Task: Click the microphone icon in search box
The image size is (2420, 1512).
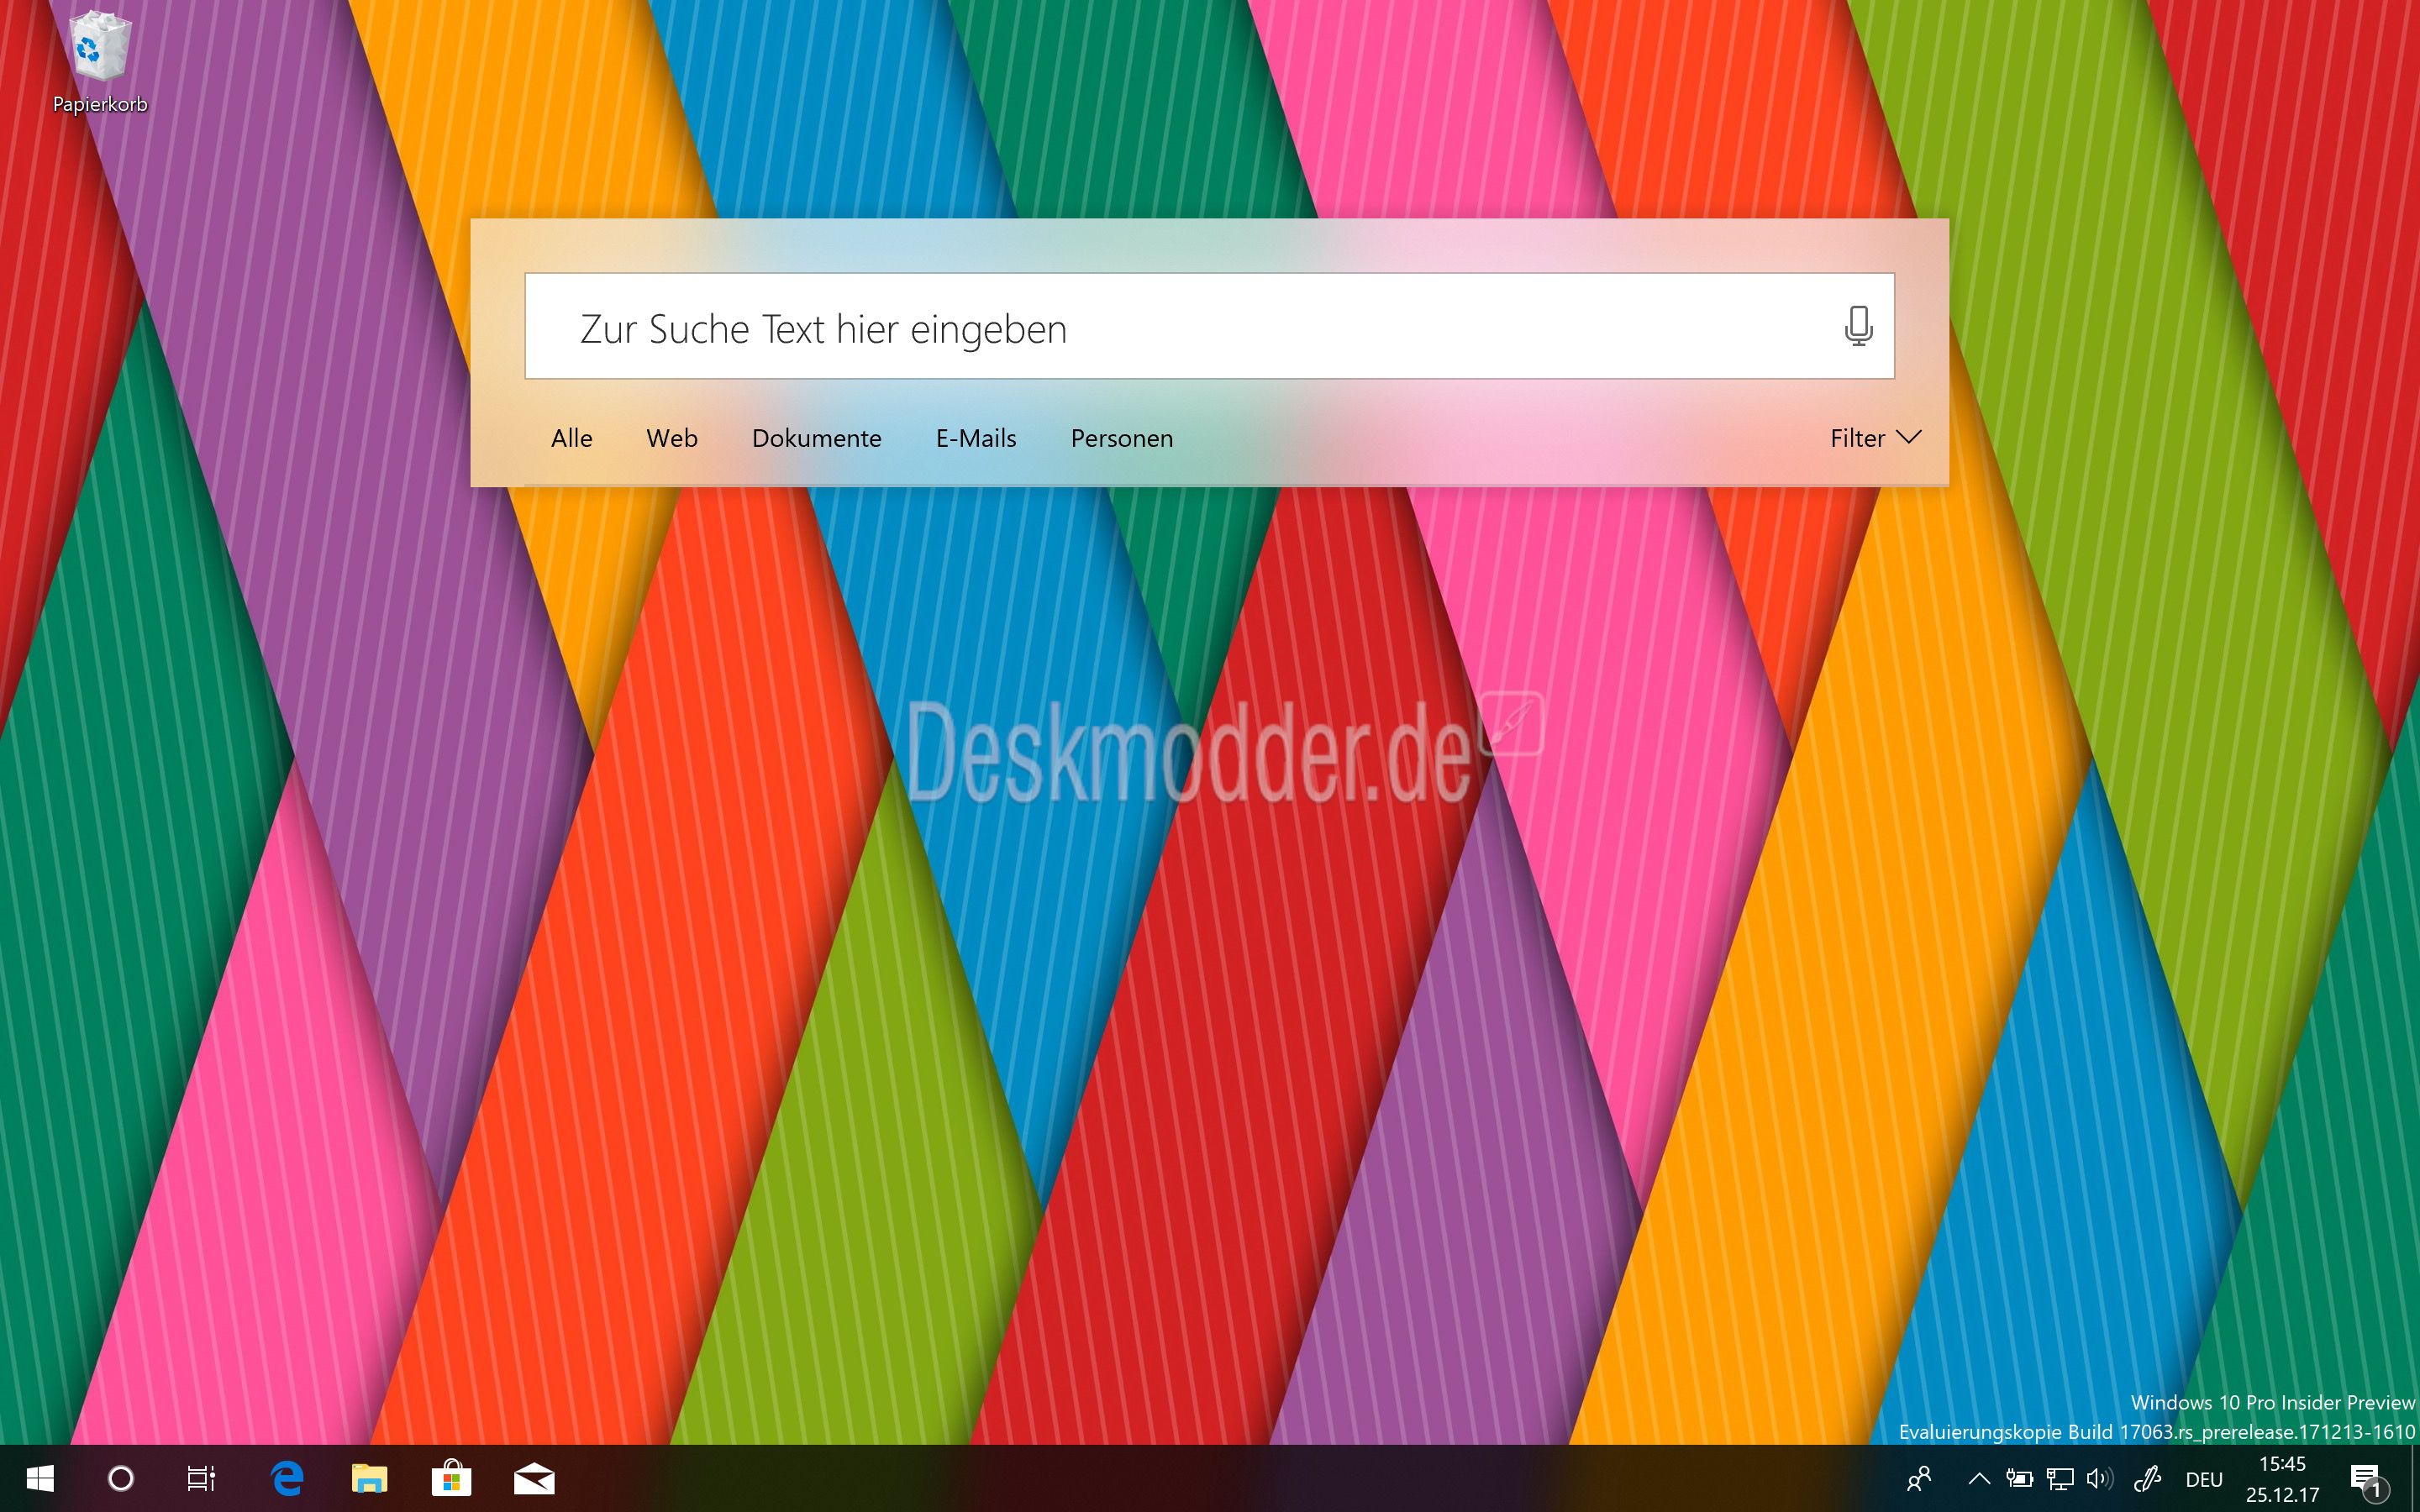Action: (x=1858, y=326)
